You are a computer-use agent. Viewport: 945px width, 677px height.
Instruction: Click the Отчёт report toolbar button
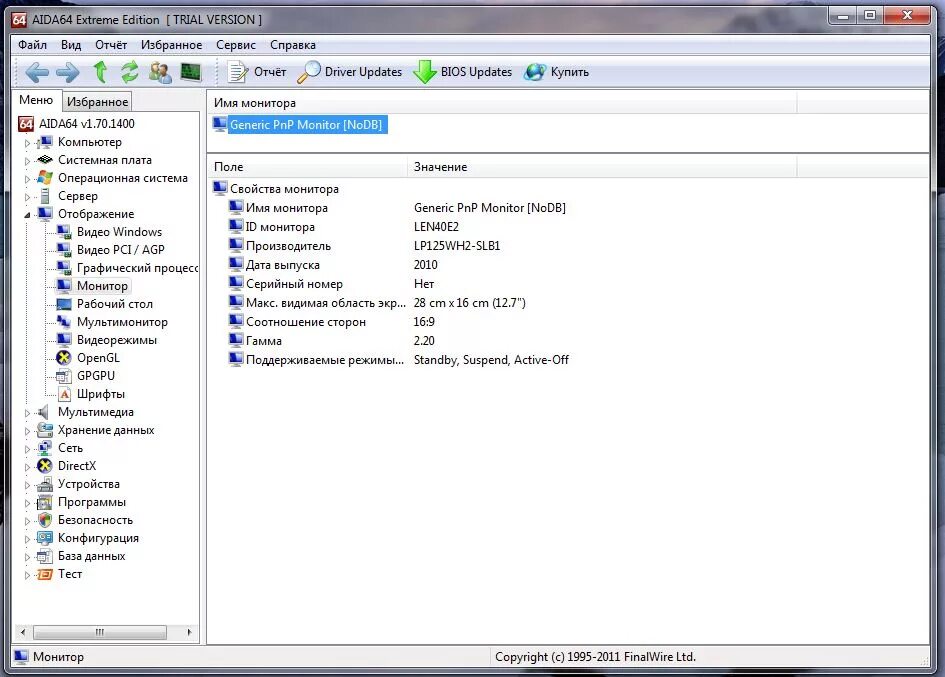[x=256, y=72]
